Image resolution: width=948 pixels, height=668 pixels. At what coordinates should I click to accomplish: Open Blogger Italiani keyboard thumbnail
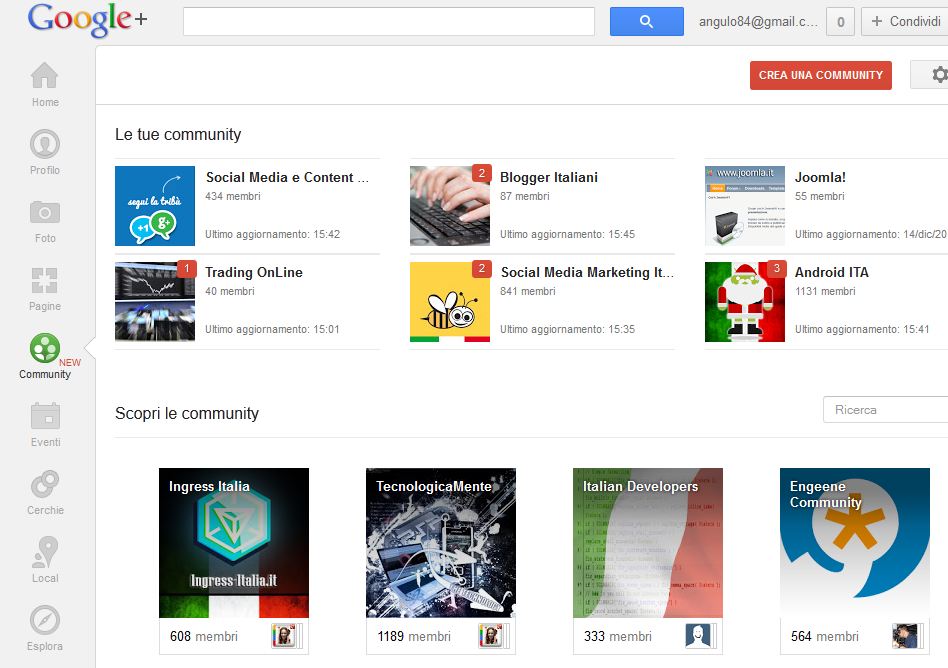(450, 206)
